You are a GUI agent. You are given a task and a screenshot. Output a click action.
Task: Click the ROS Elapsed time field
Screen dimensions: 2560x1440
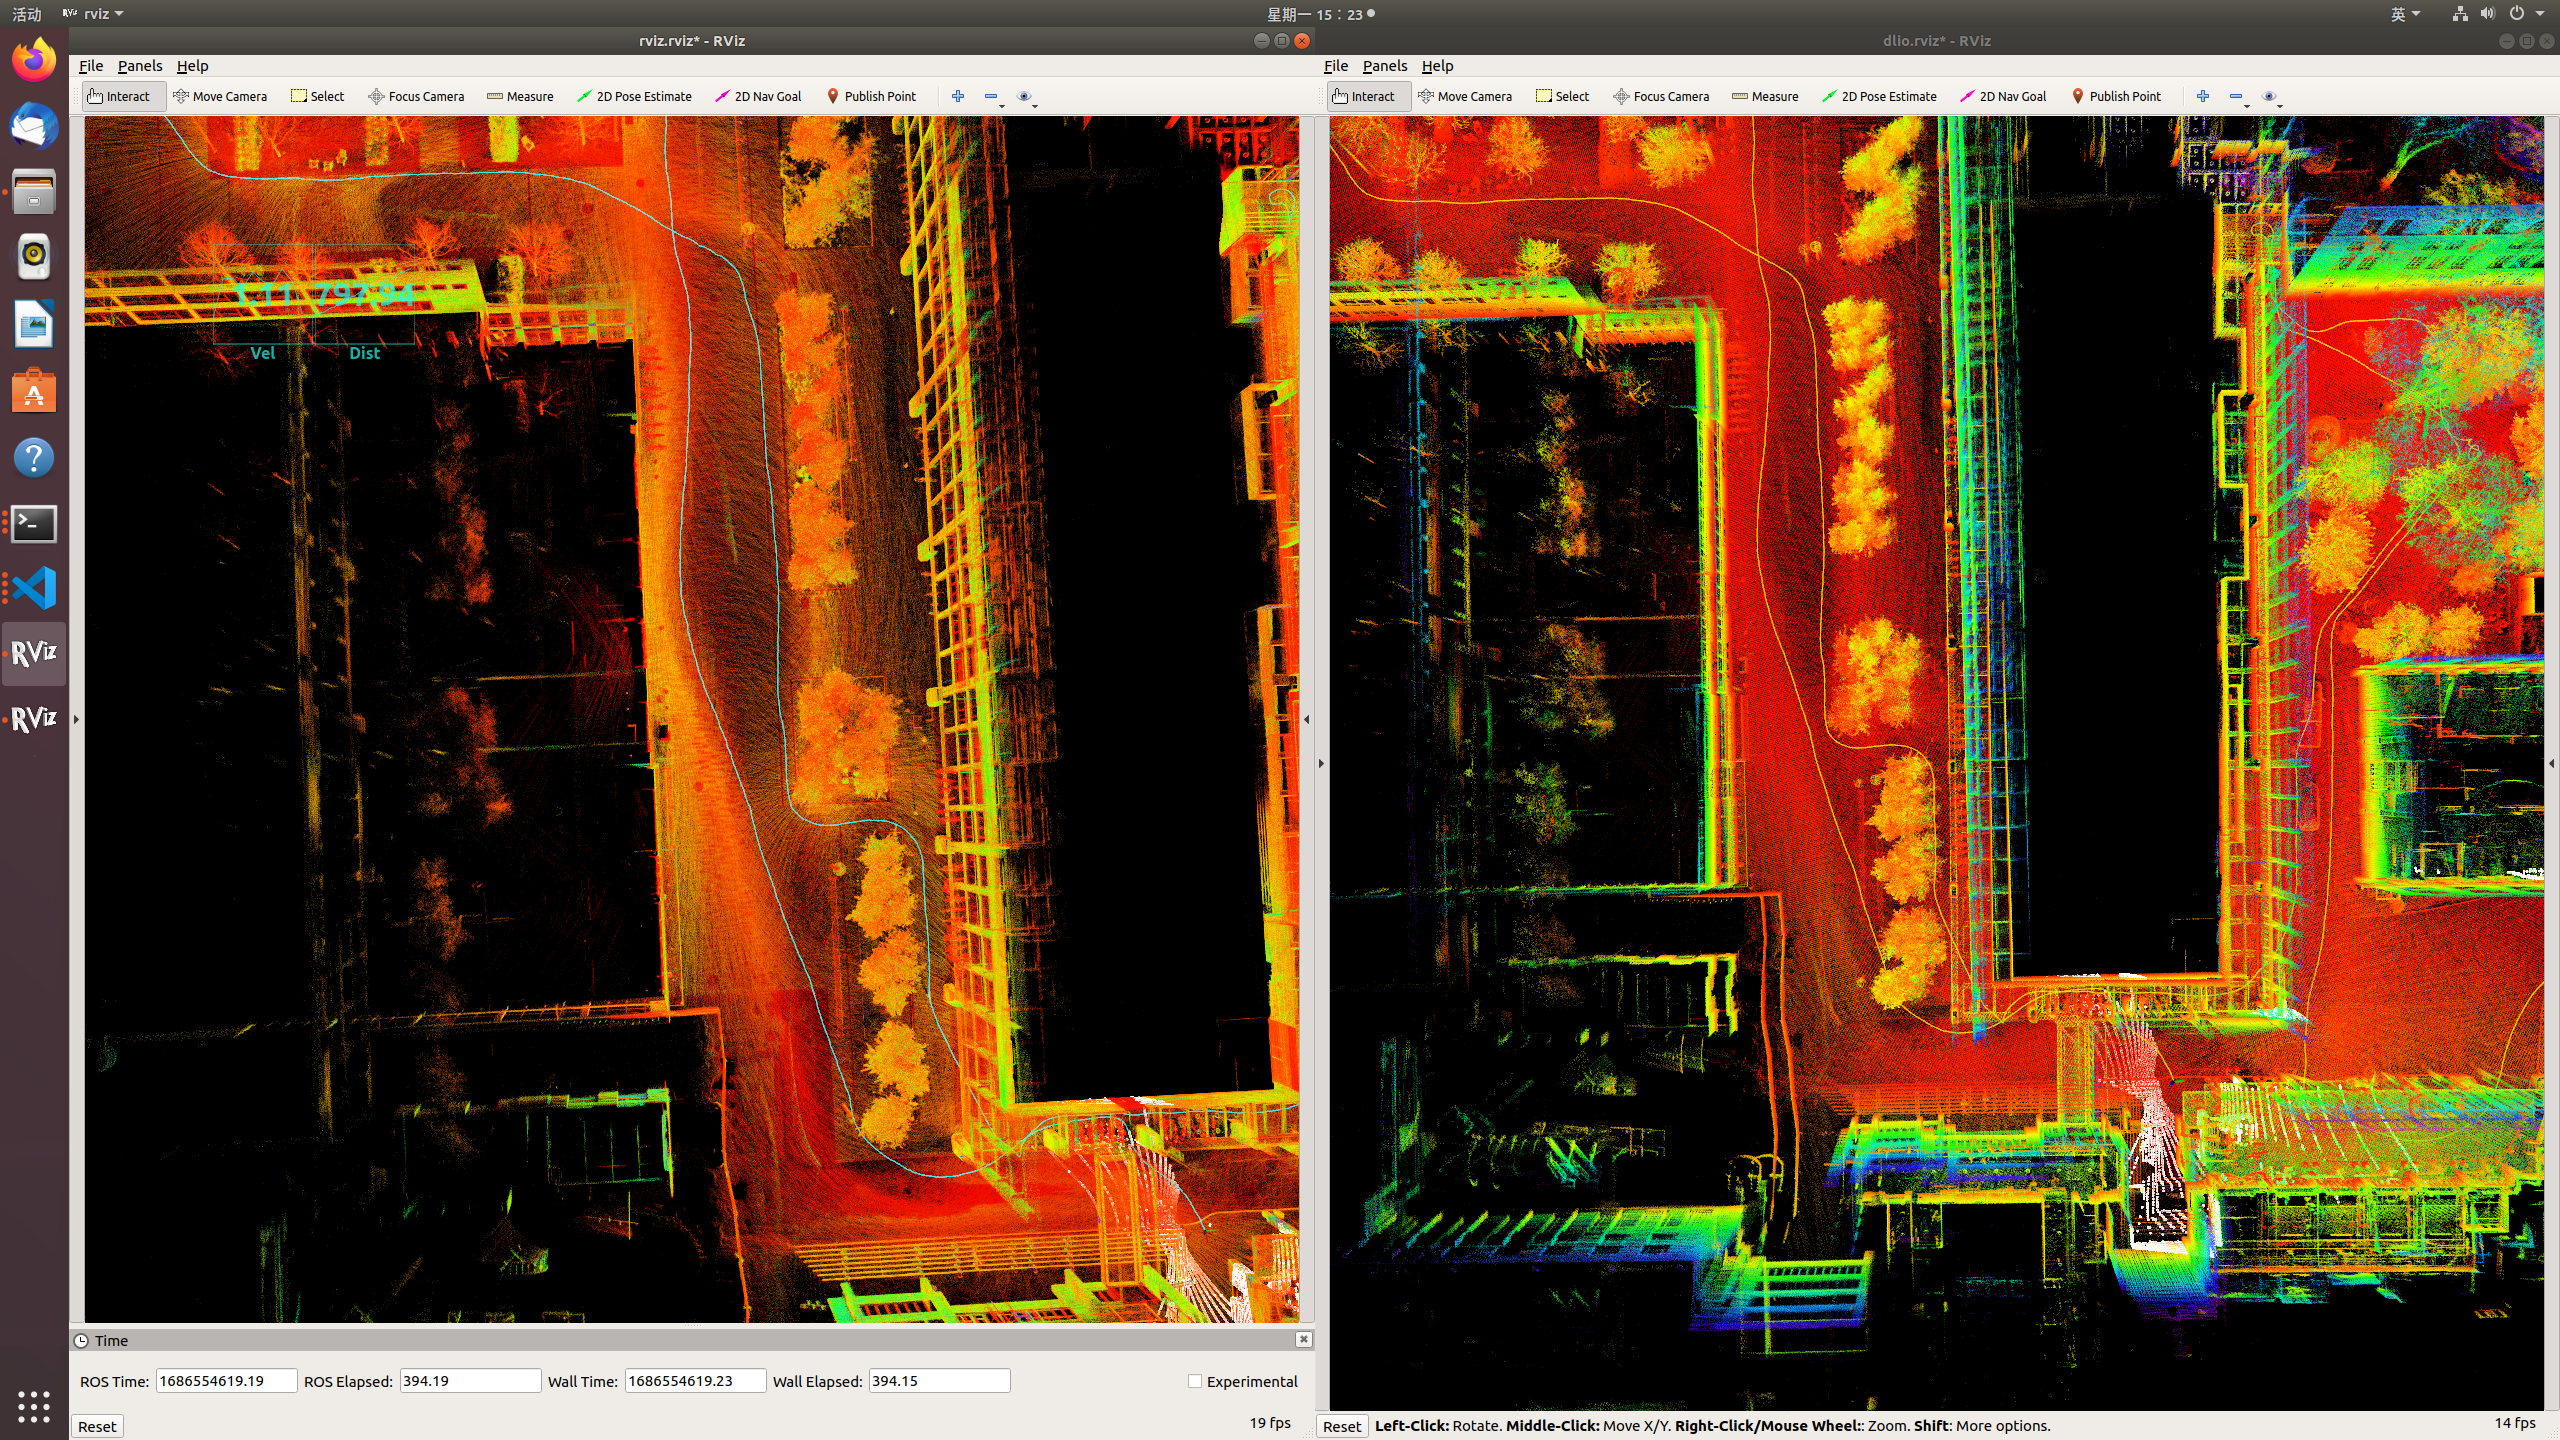[470, 1381]
